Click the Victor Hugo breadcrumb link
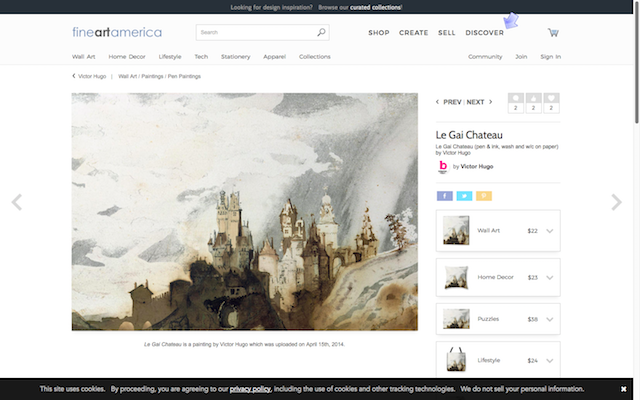 click(x=92, y=76)
